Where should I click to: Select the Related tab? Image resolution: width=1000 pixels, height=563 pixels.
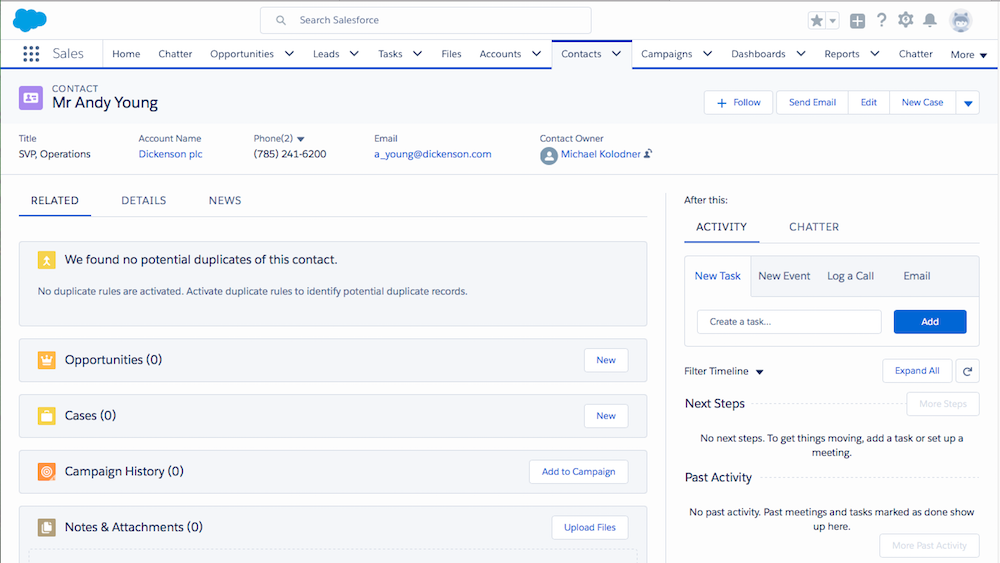[x=55, y=200]
